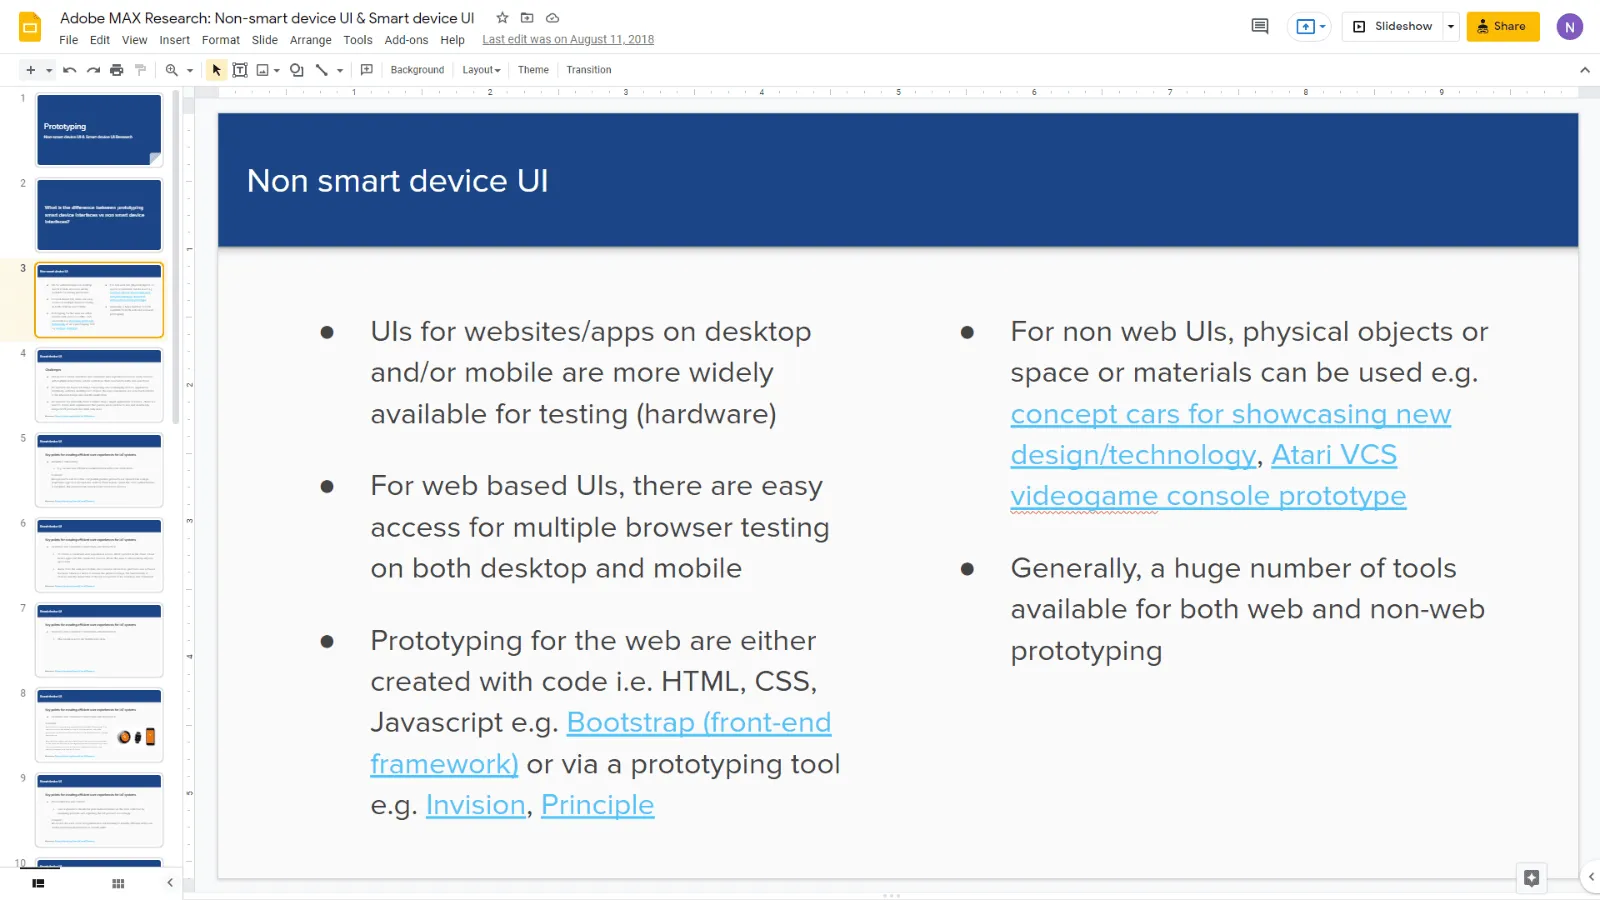The width and height of the screenshot is (1600, 900).
Task: Click the Paint format icon
Action: pos(141,70)
